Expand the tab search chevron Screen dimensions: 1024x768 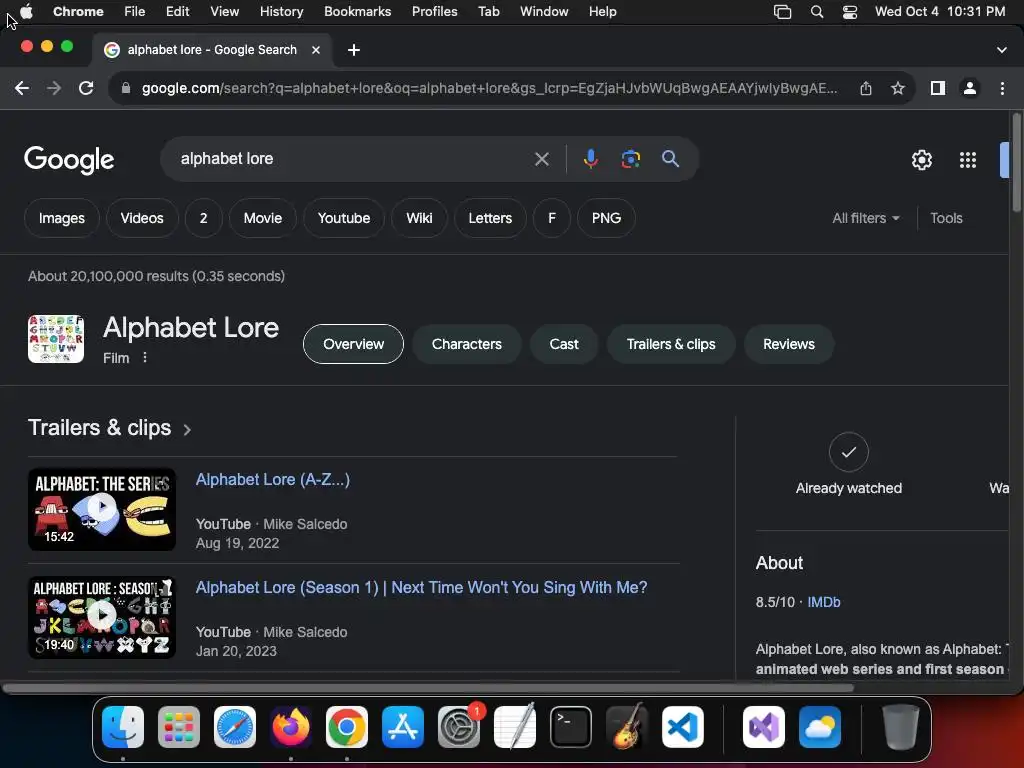1002,50
